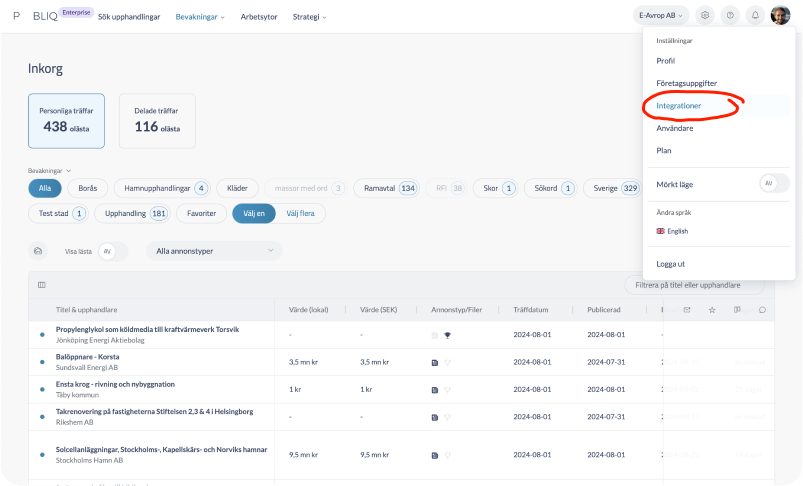Click the trophy icon in Propylenglykol row
The image size is (803, 486).
448,335
